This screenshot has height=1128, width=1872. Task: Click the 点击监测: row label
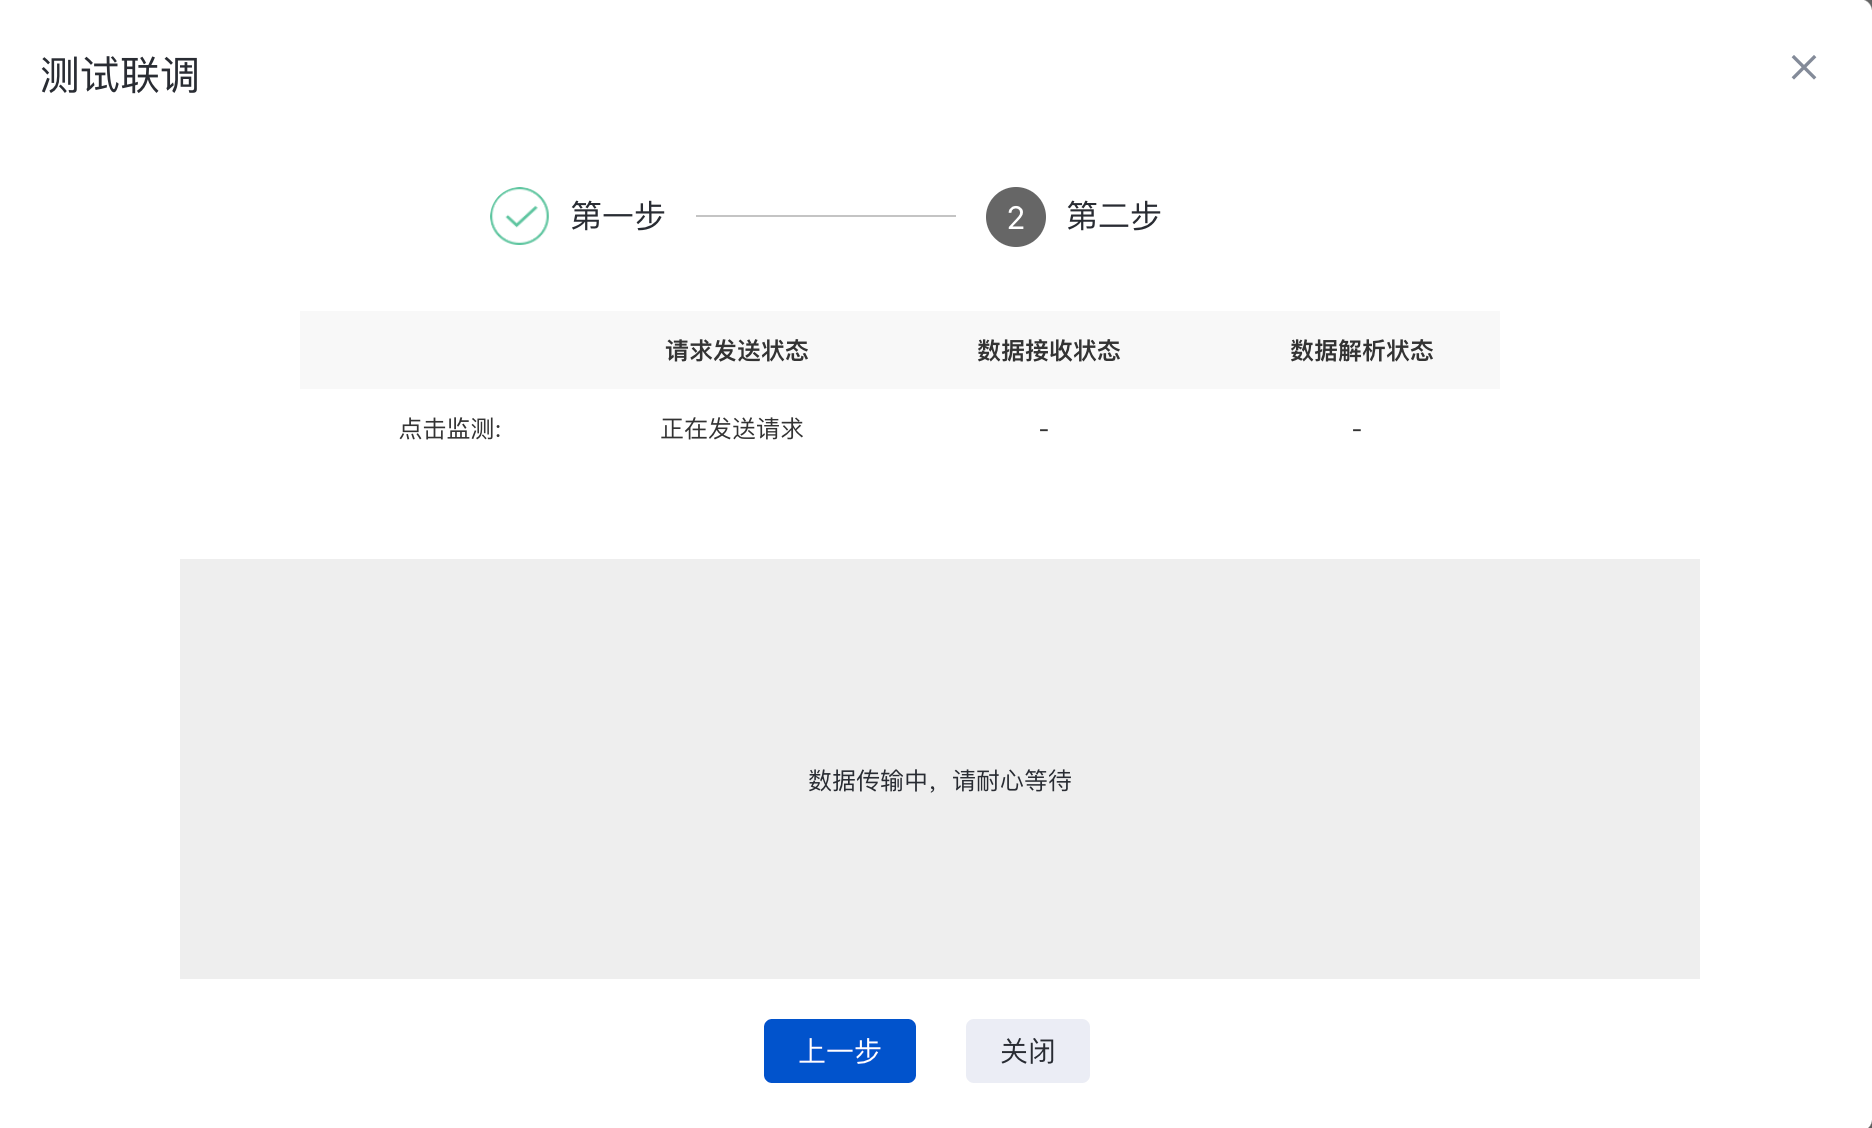(x=450, y=429)
